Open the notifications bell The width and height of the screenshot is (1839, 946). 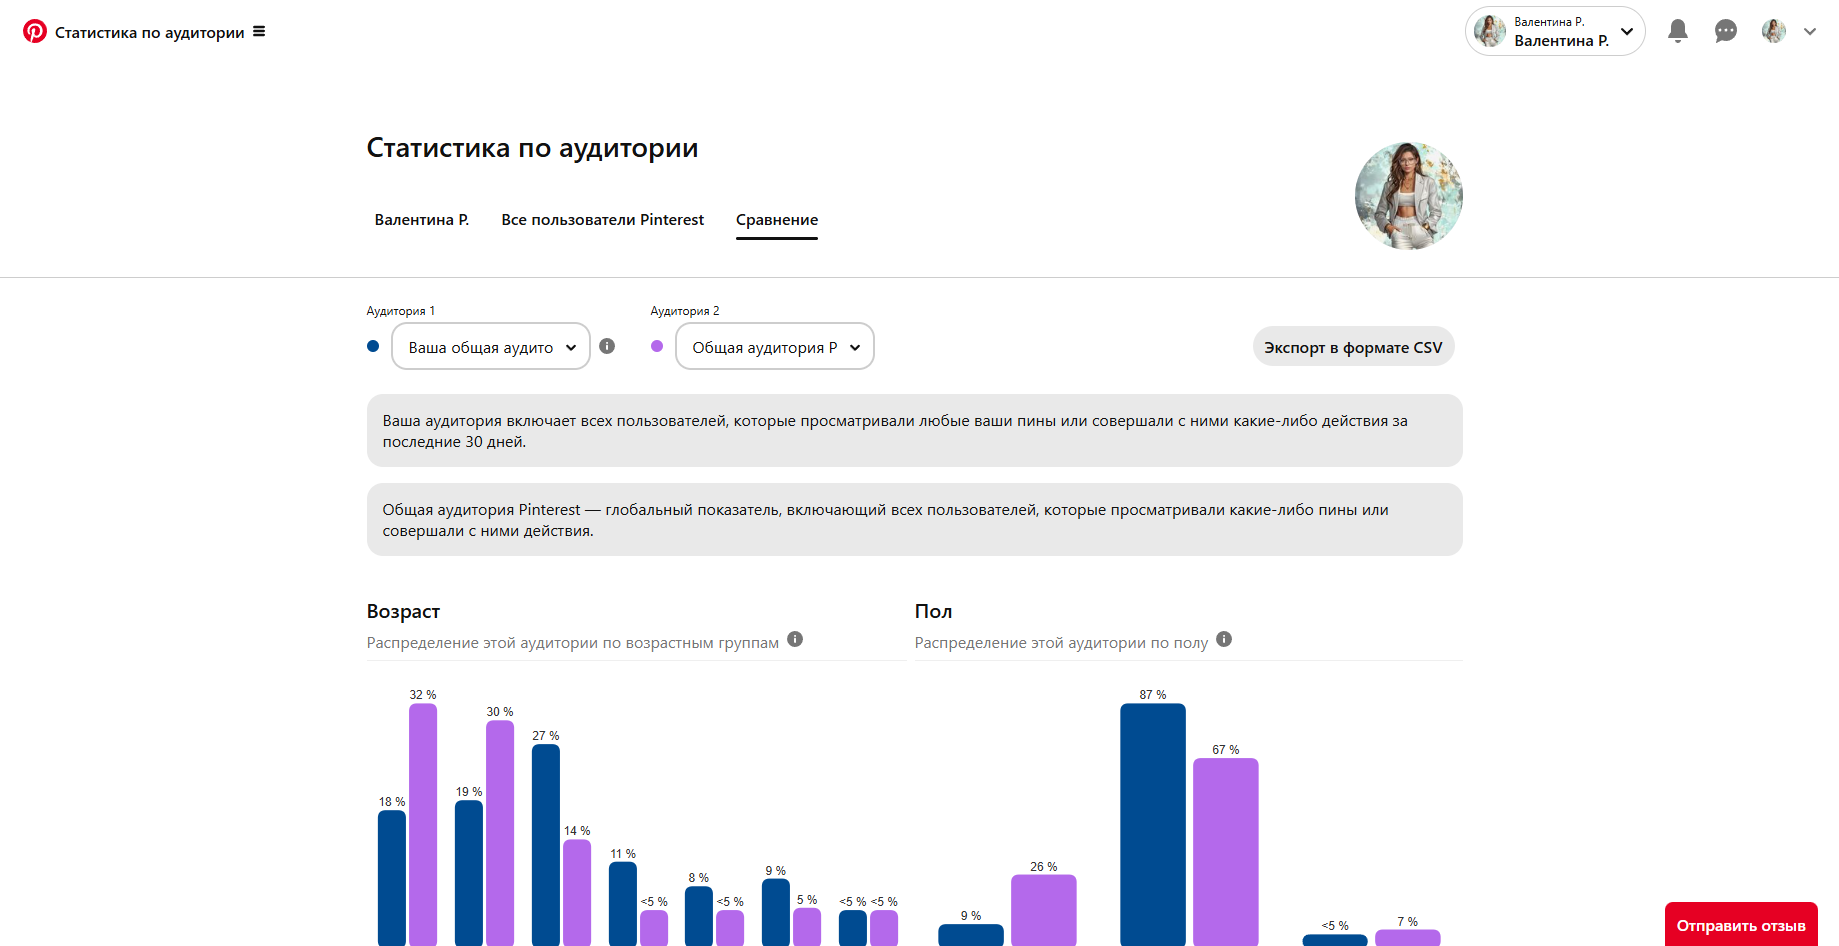click(x=1678, y=31)
